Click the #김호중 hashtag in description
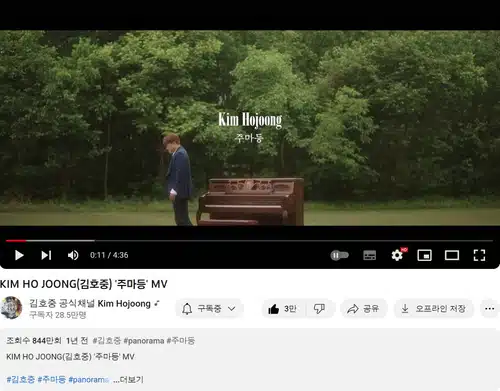The width and height of the screenshot is (500, 391). 20,380
